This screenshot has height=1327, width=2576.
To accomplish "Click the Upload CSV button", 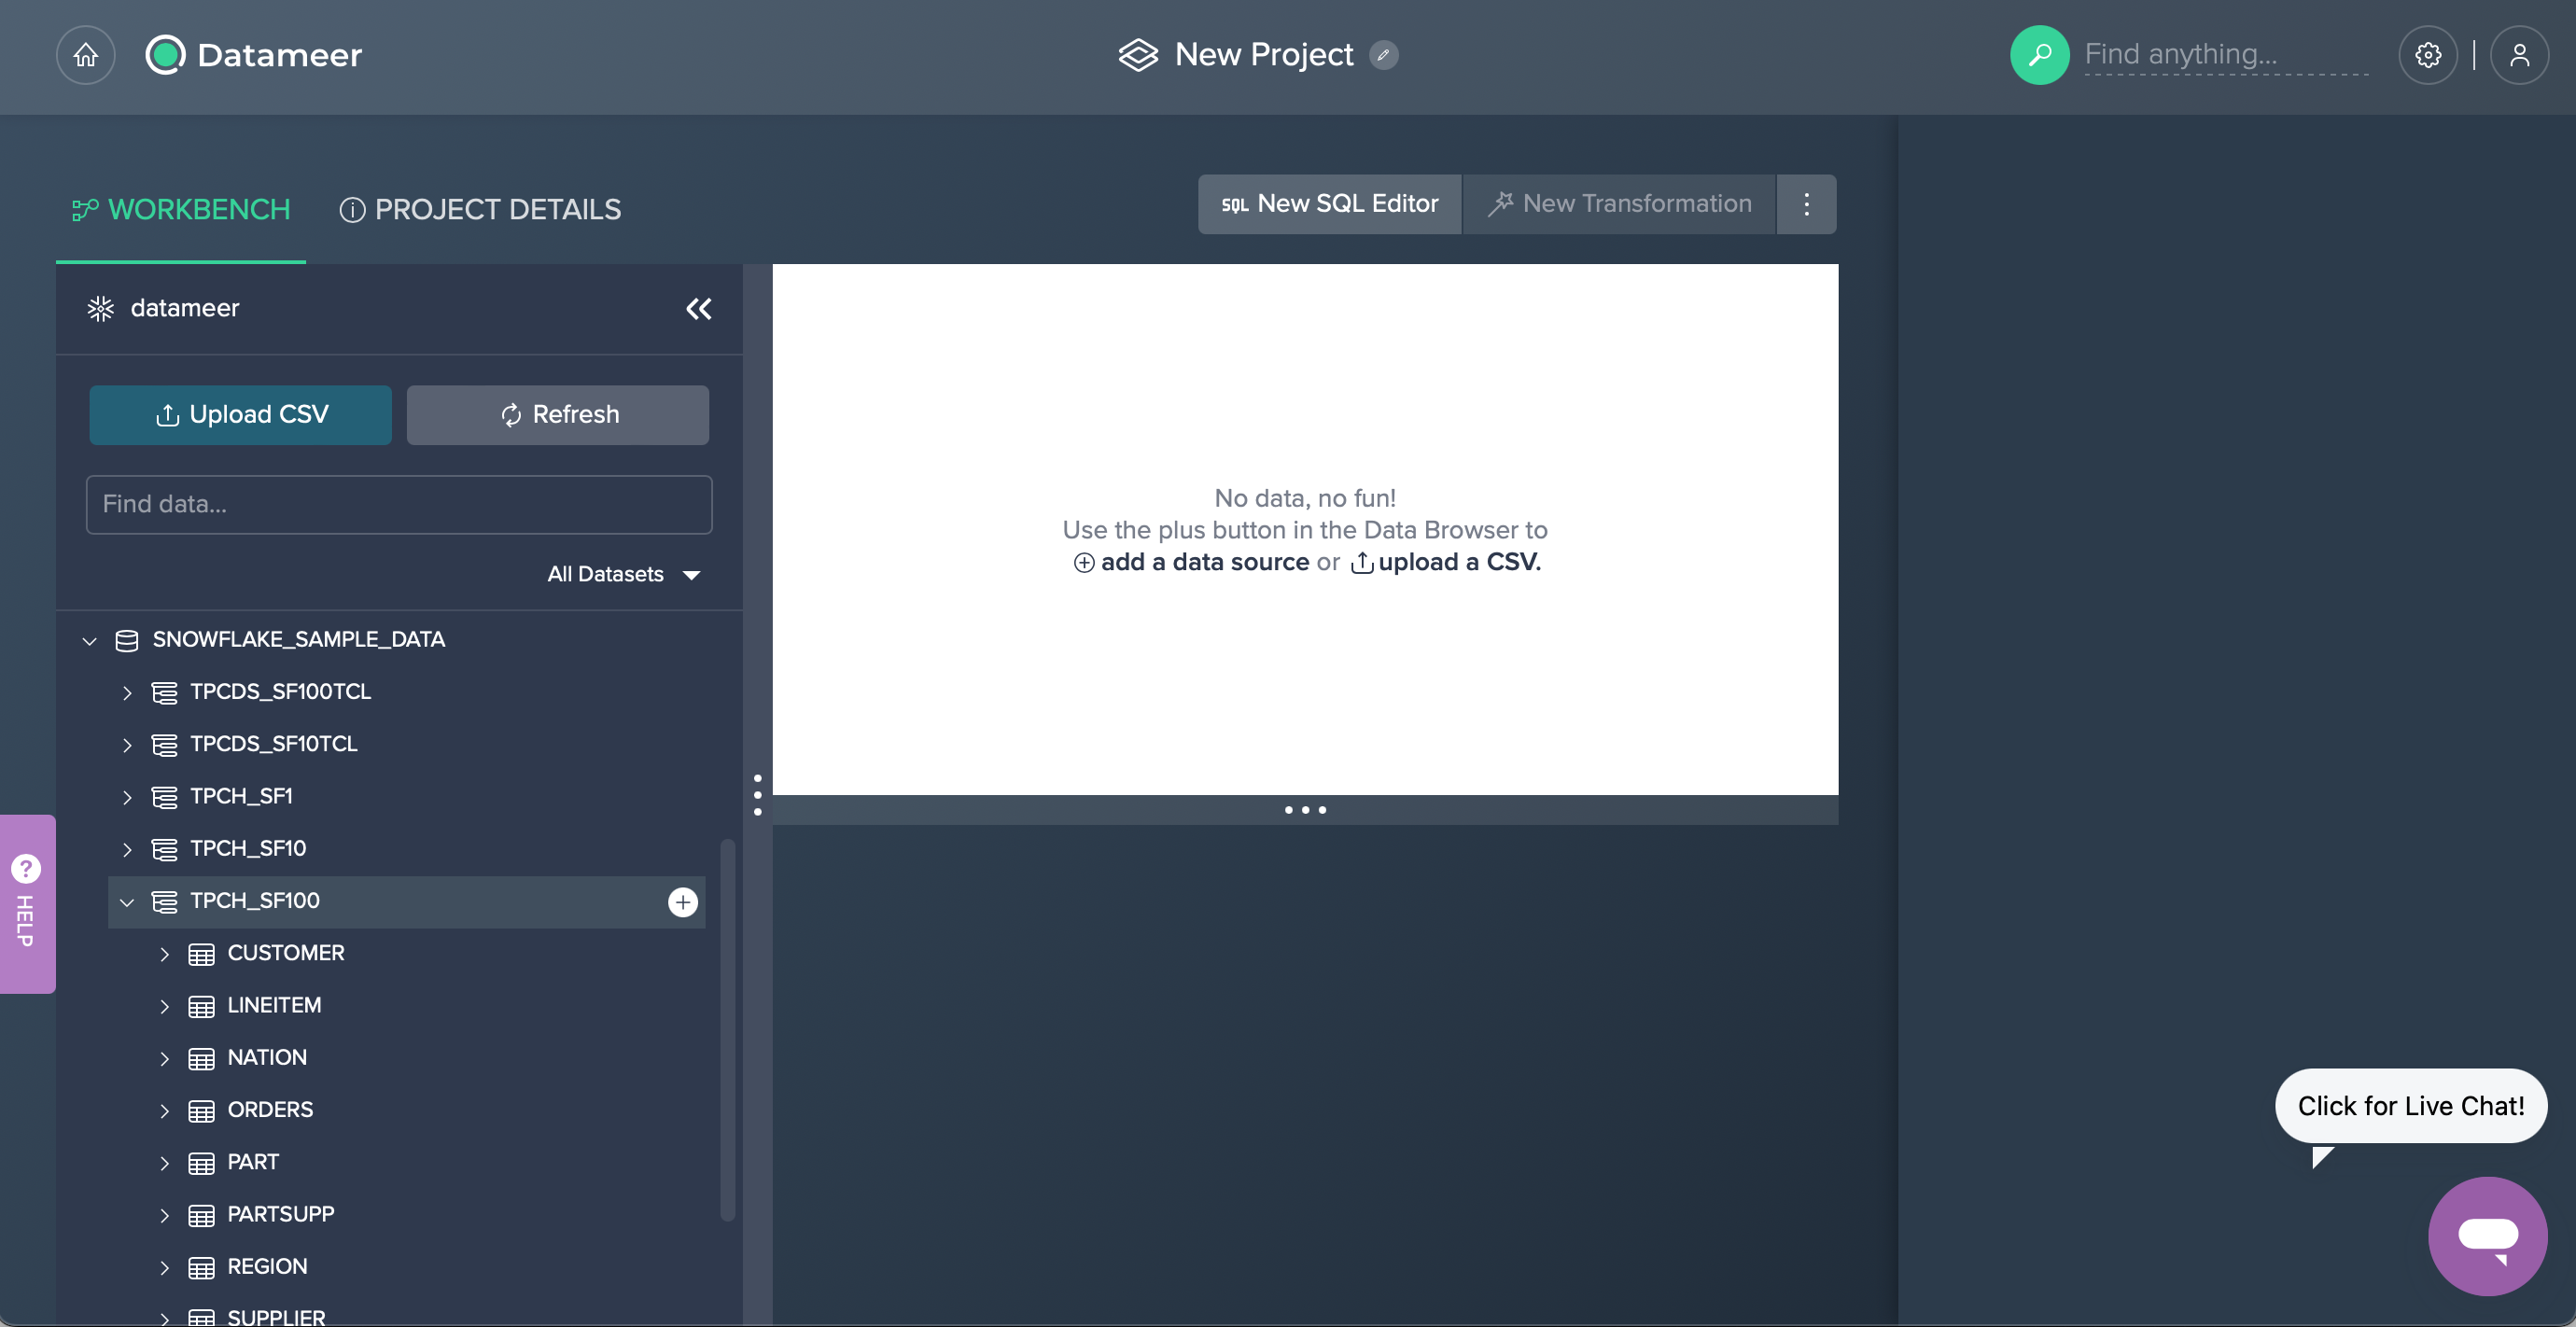I will tap(239, 414).
